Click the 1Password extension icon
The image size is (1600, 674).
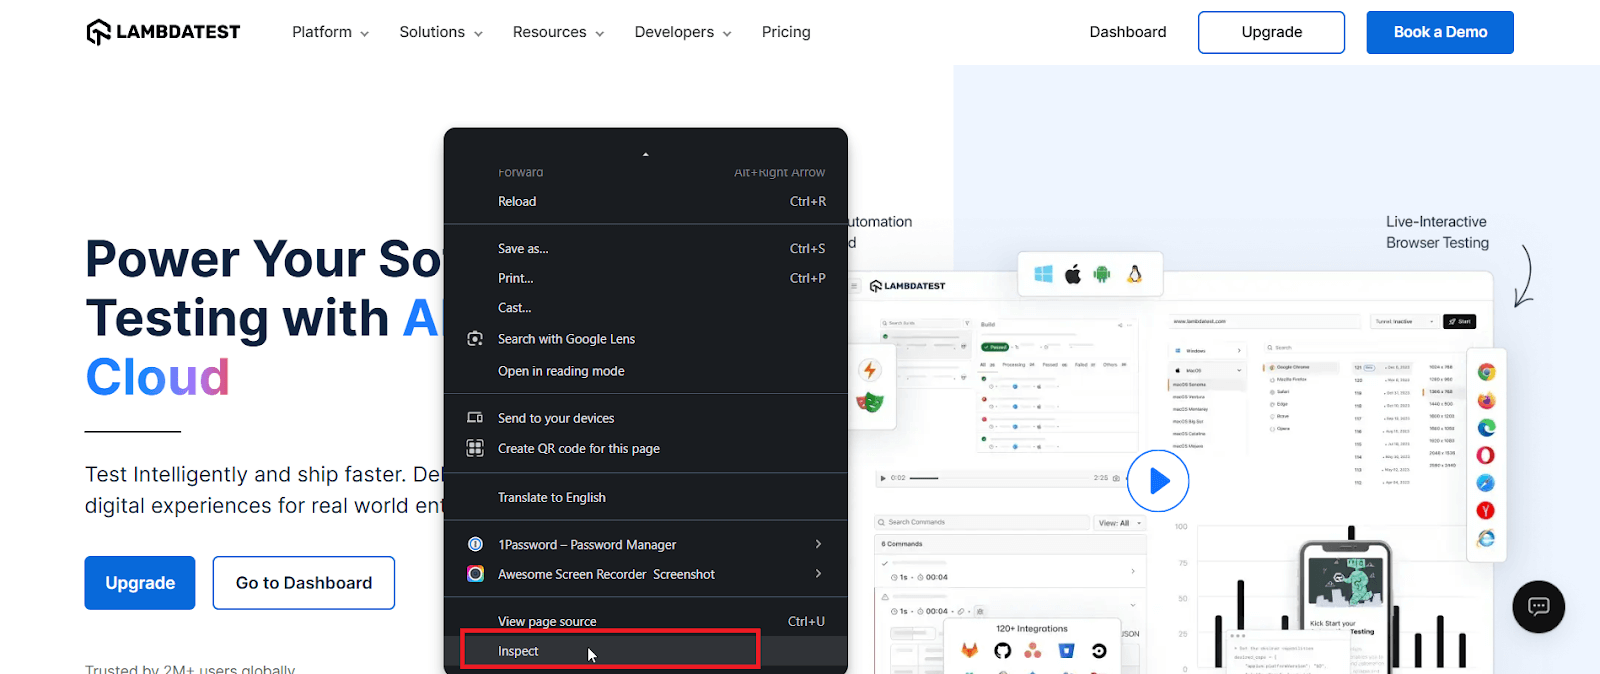pos(476,544)
